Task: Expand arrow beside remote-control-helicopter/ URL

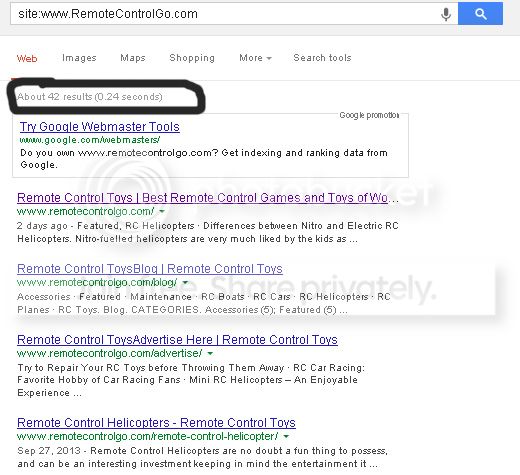Action: tap(286, 436)
